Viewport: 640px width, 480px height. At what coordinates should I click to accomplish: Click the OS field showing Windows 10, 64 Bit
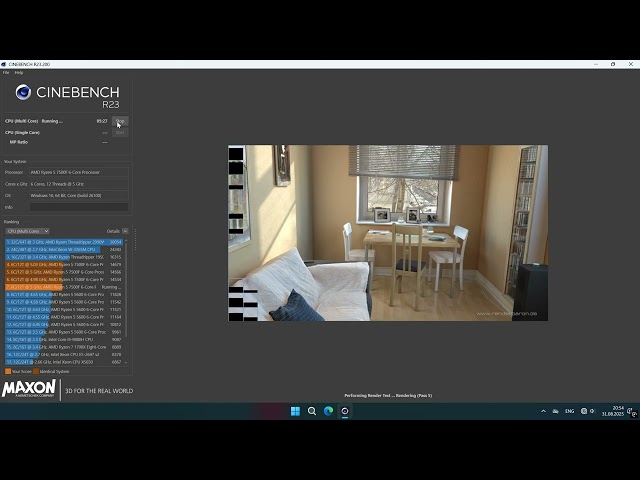(79, 196)
